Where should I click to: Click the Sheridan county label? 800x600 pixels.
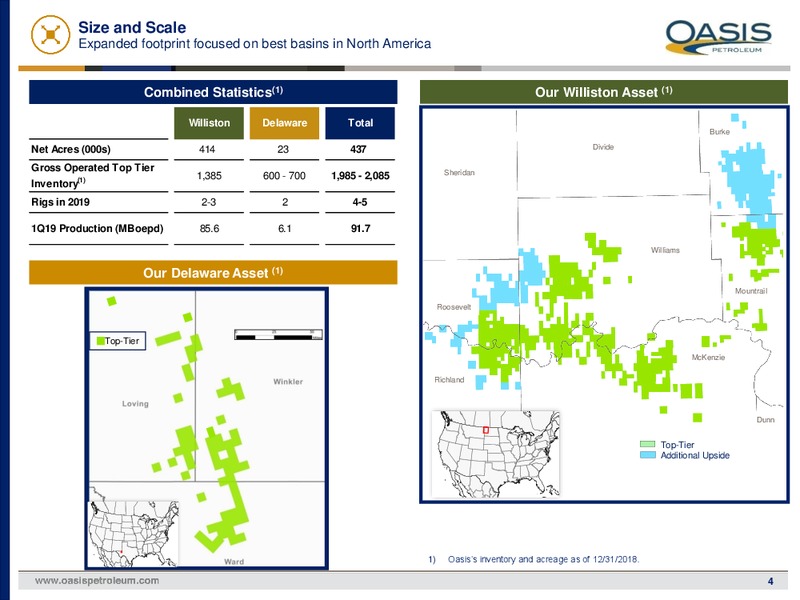[x=459, y=172]
